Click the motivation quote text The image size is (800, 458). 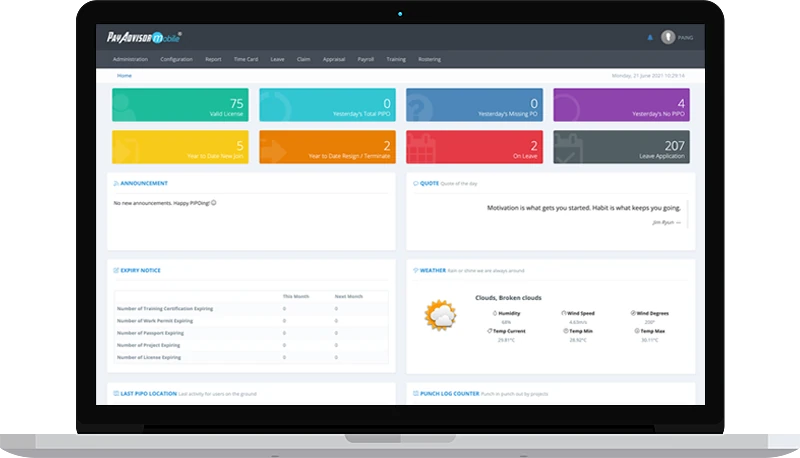tap(584, 208)
